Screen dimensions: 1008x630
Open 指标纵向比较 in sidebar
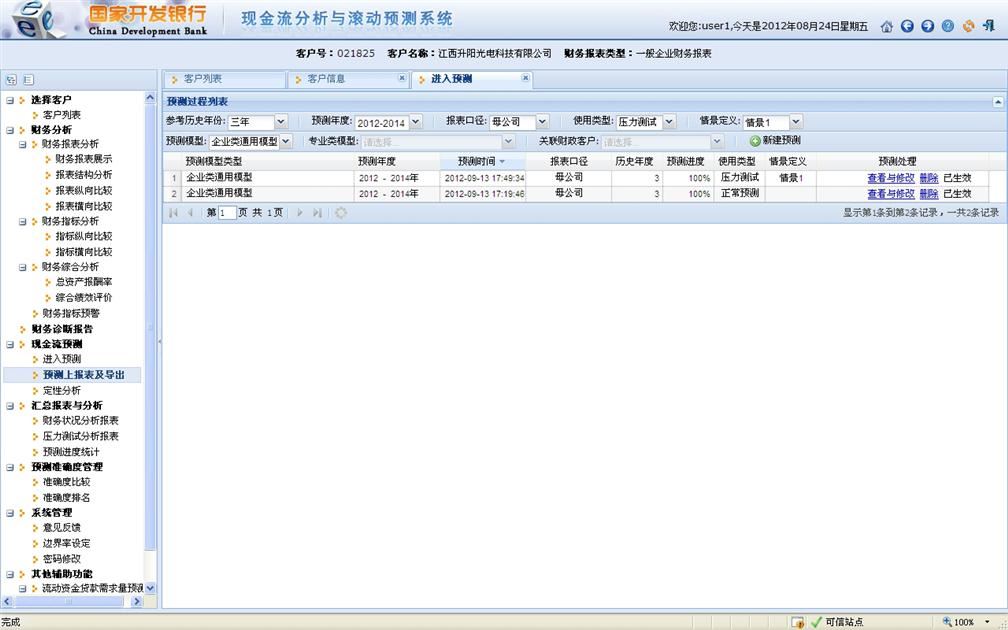click(x=83, y=237)
